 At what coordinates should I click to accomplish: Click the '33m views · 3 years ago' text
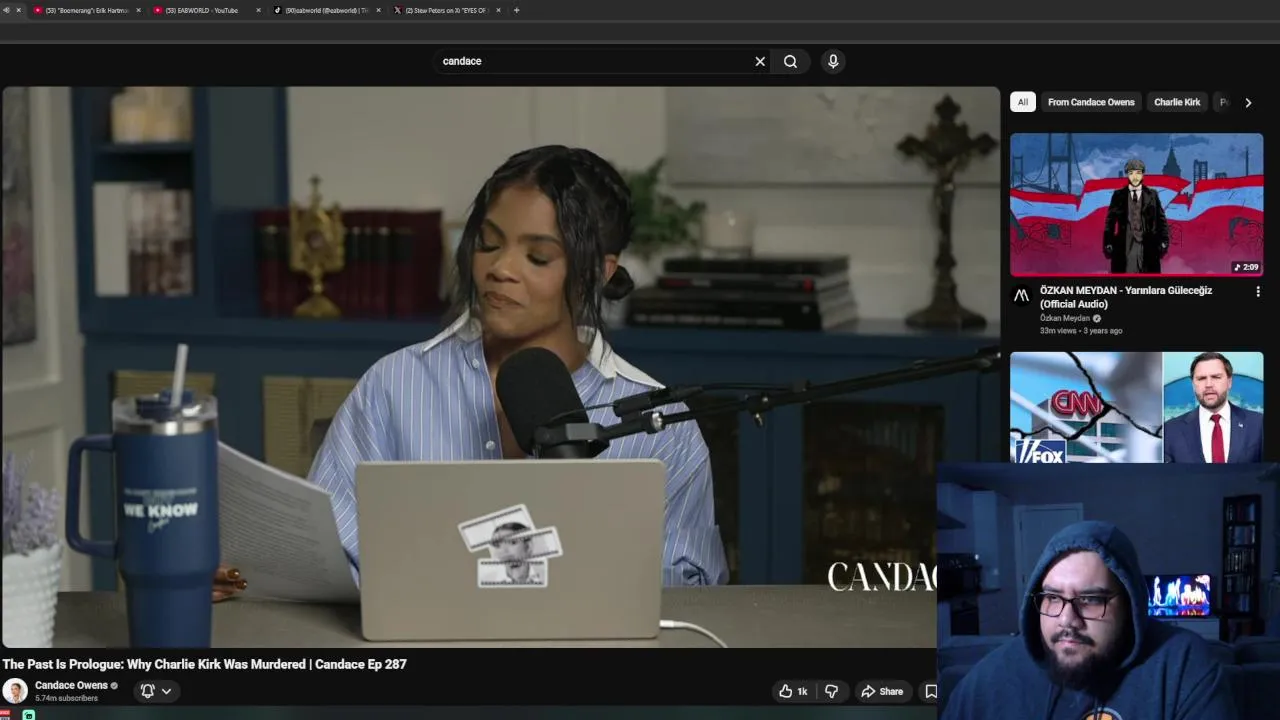click(x=1081, y=330)
